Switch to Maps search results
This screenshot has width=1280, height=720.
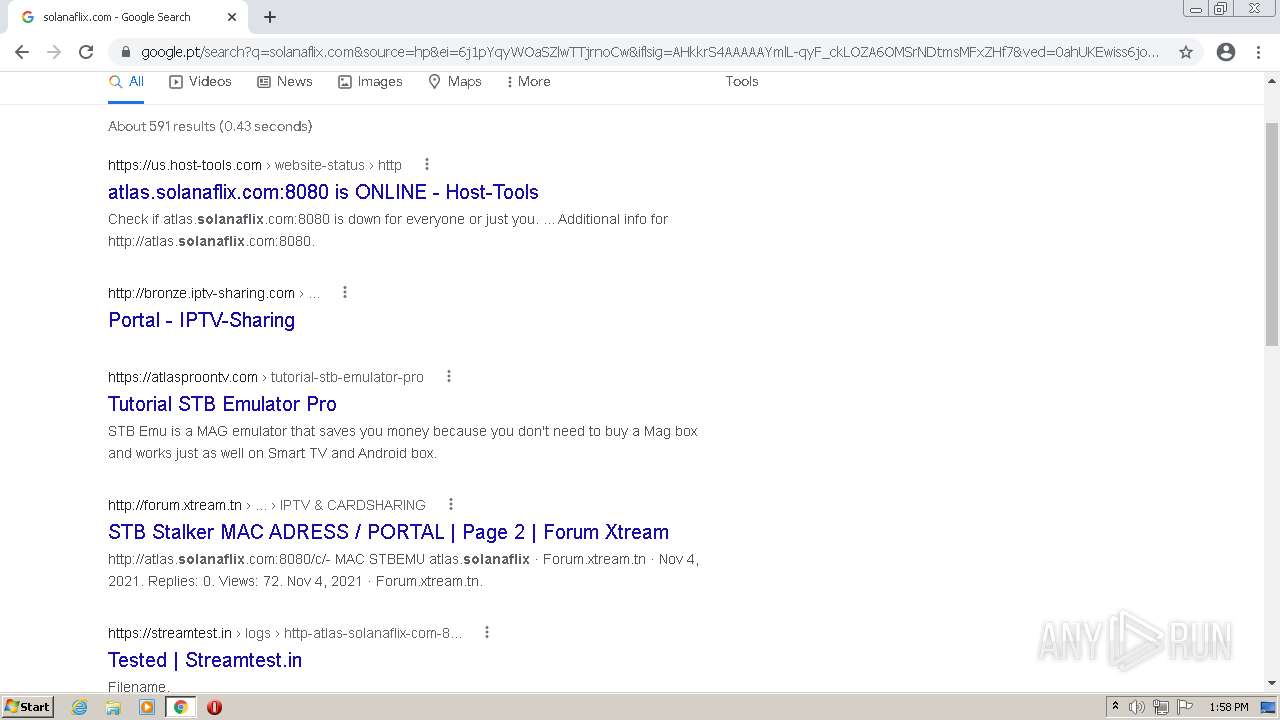pyautogui.click(x=455, y=82)
